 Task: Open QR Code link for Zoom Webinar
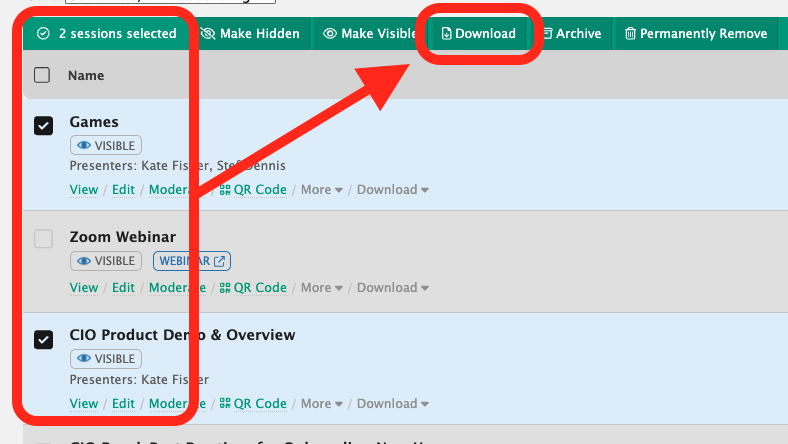pyautogui.click(x=253, y=288)
